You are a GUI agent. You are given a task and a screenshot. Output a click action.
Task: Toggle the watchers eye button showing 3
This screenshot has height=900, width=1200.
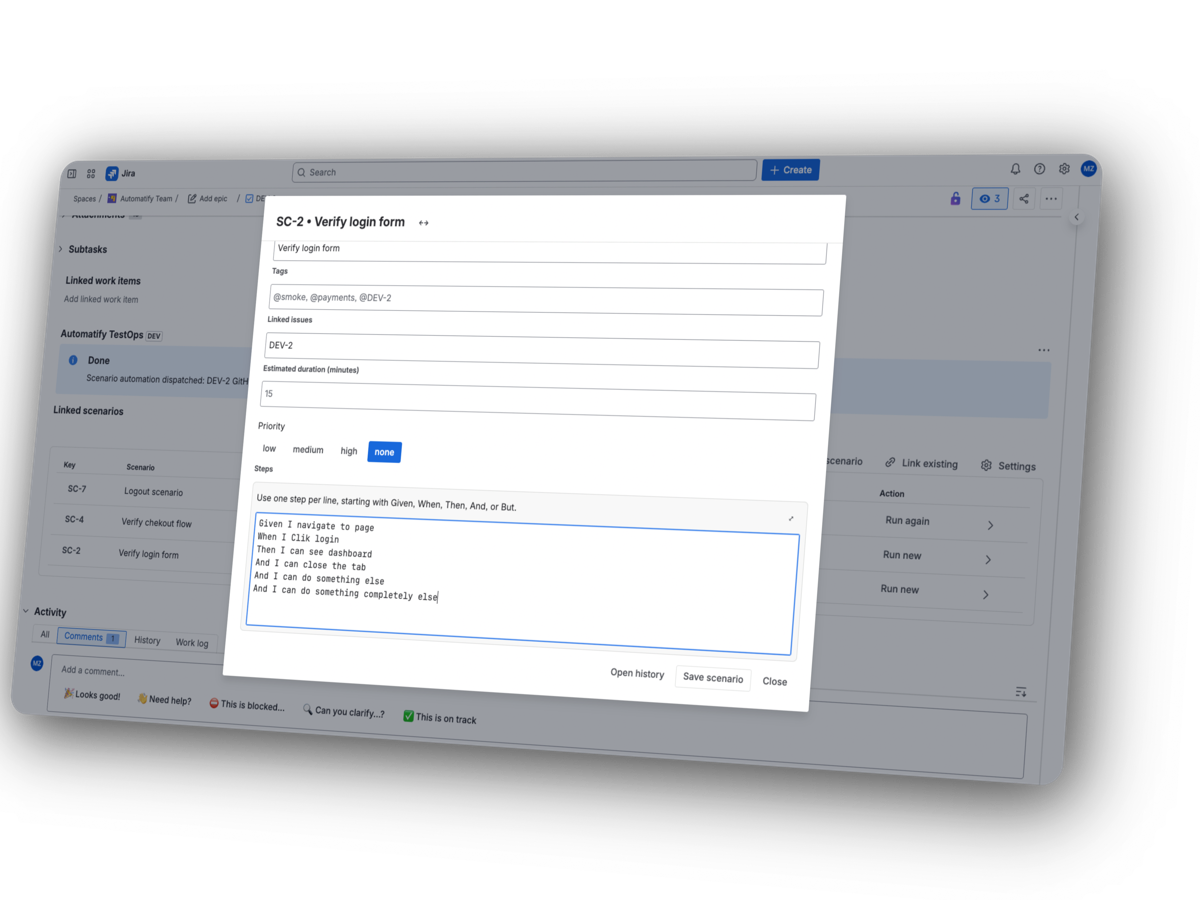point(990,199)
